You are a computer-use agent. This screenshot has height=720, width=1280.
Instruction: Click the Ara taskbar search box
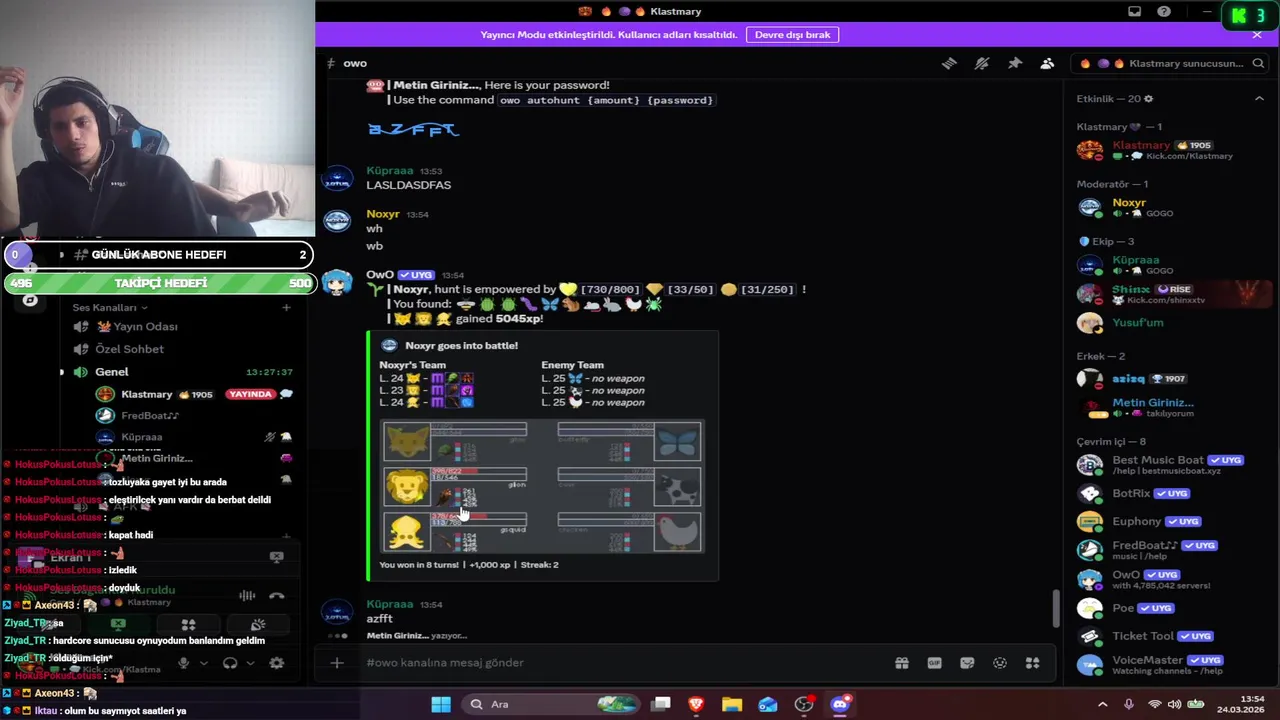point(553,704)
